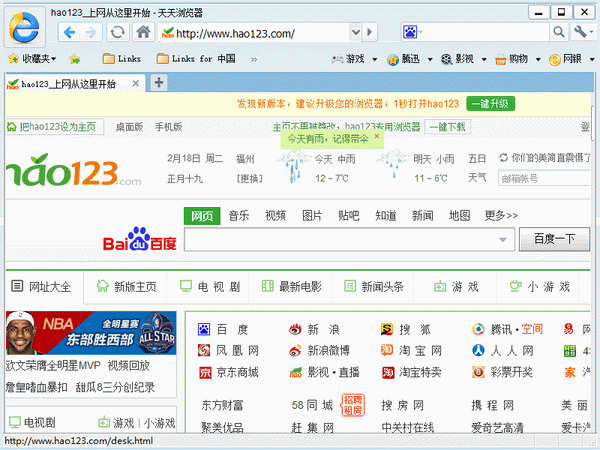Click the forward arrow navigation button

91,32
